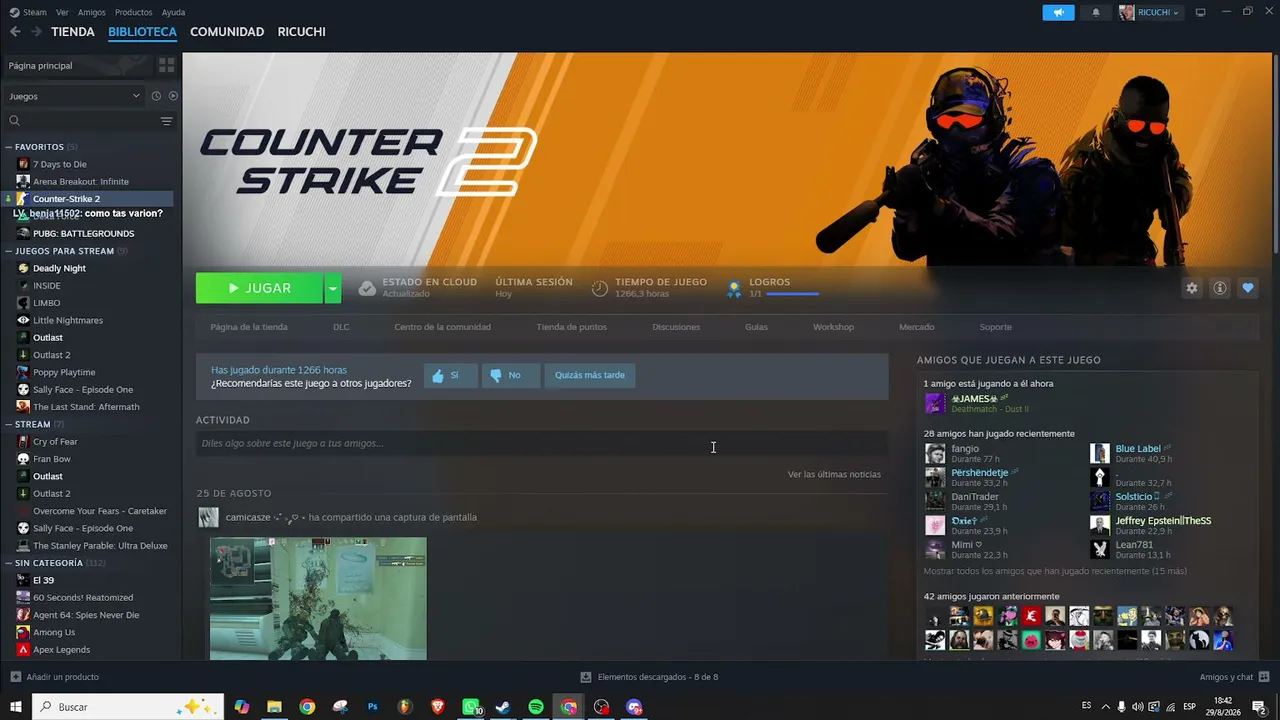Toggle Counter-Strike 2 favorite heart
The image size is (1280, 720).
coord(1248,288)
